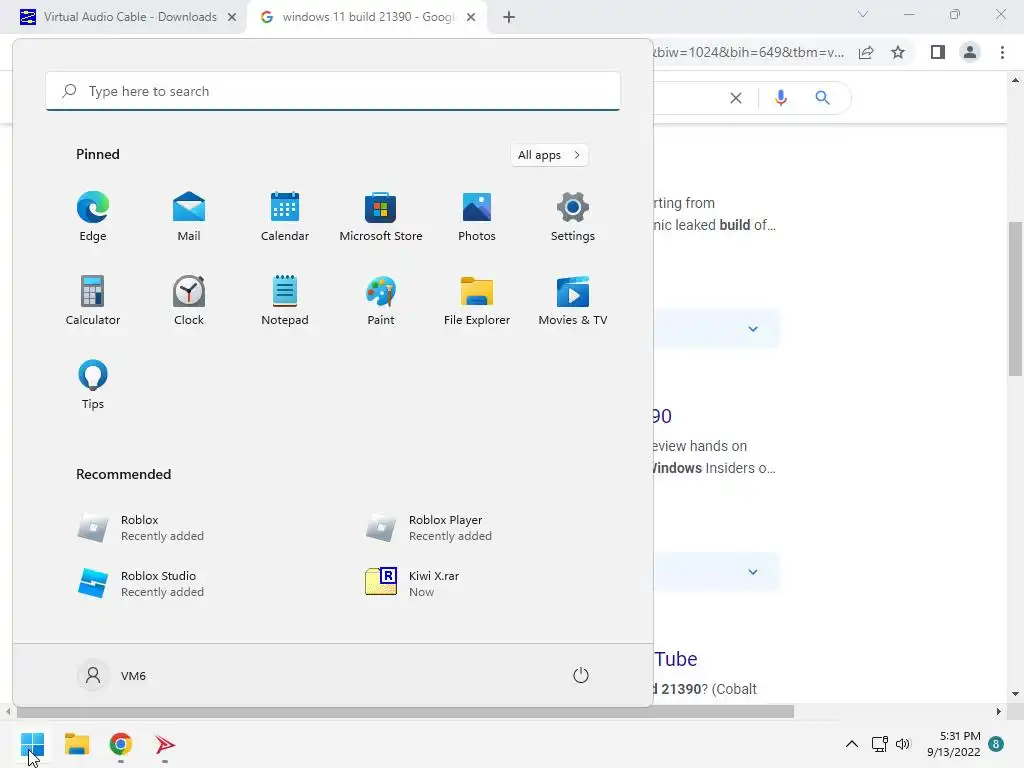Click the Chrome address bar URL

[x=749, y=52]
